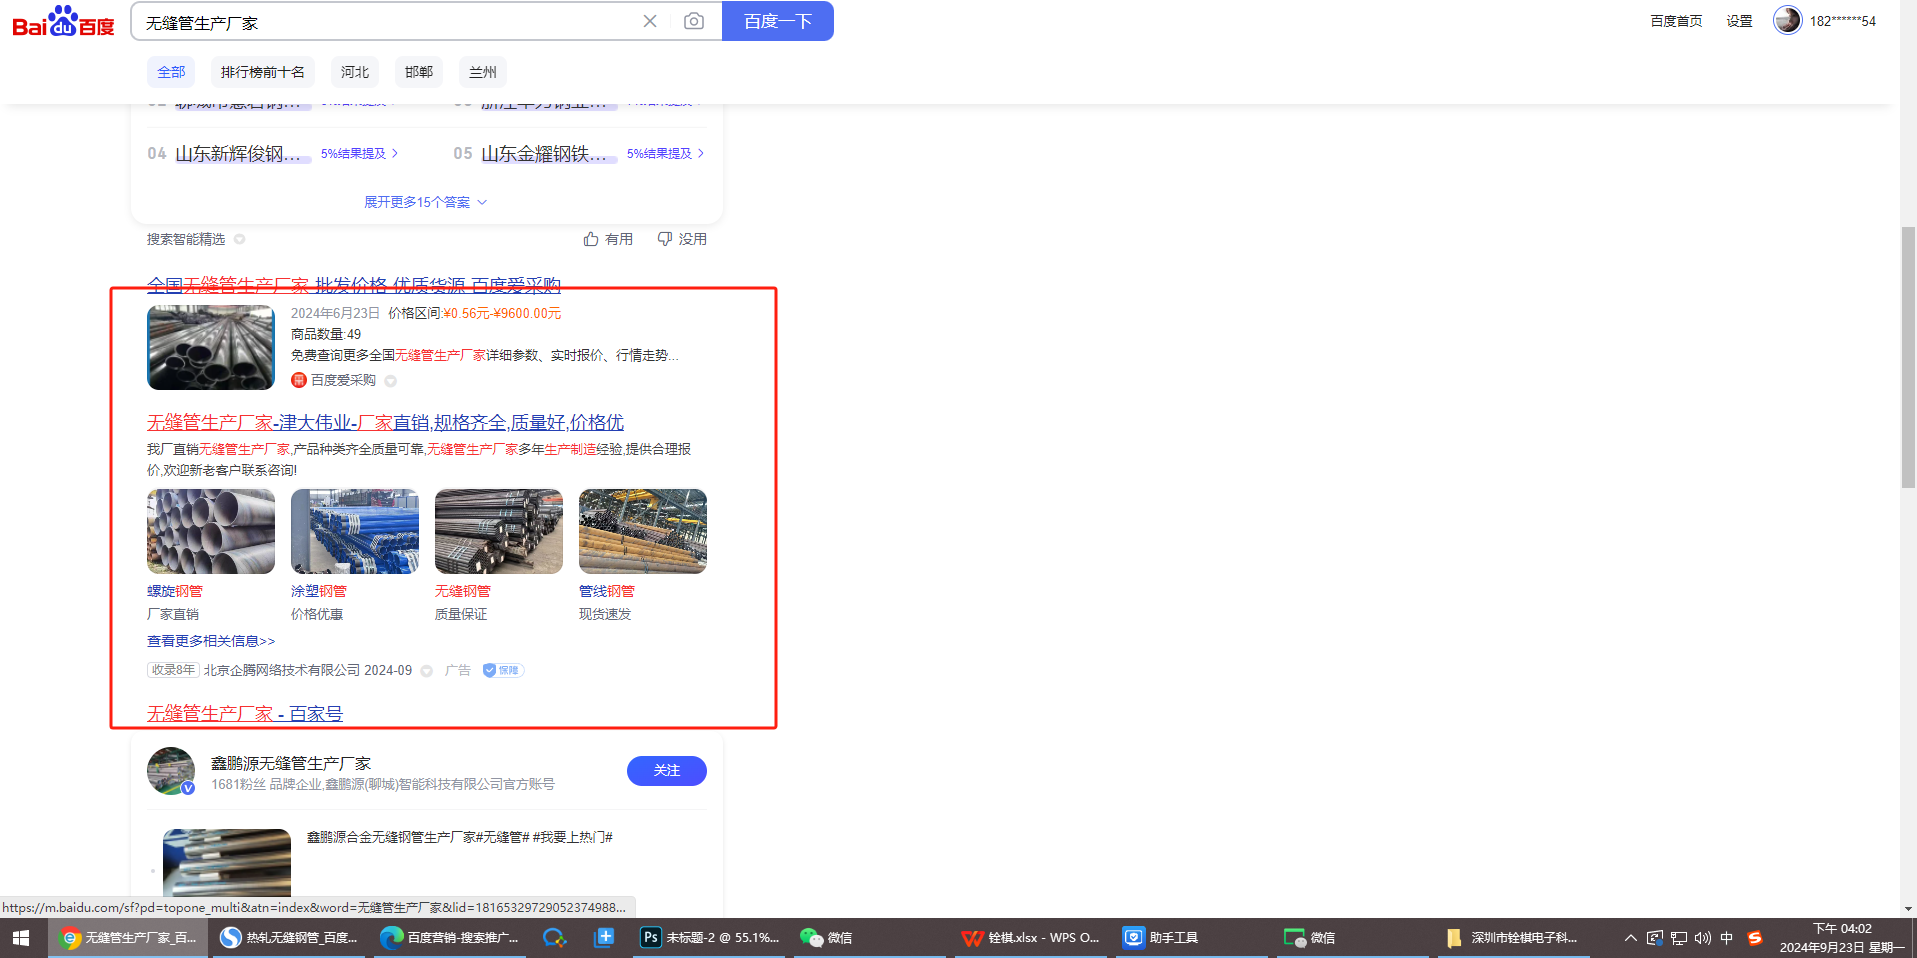The height and width of the screenshot is (958, 1917).
Task: Open the 鑫鹏源合金无缝钢管 video thumbnail
Action: coord(227,862)
